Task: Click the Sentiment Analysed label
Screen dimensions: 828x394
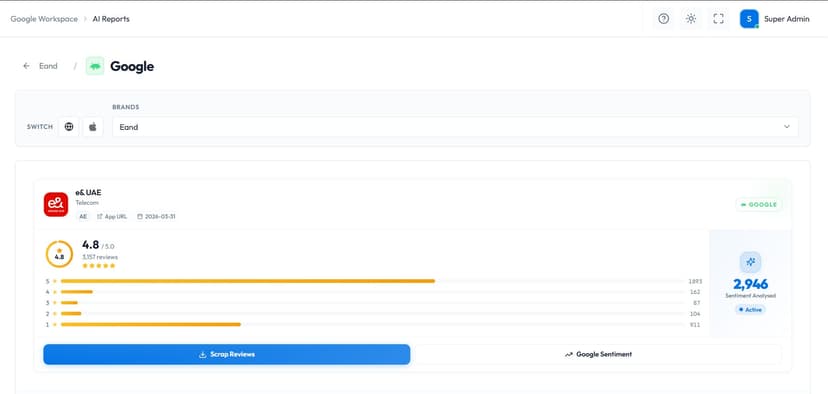Action: [x=750, y=296]
